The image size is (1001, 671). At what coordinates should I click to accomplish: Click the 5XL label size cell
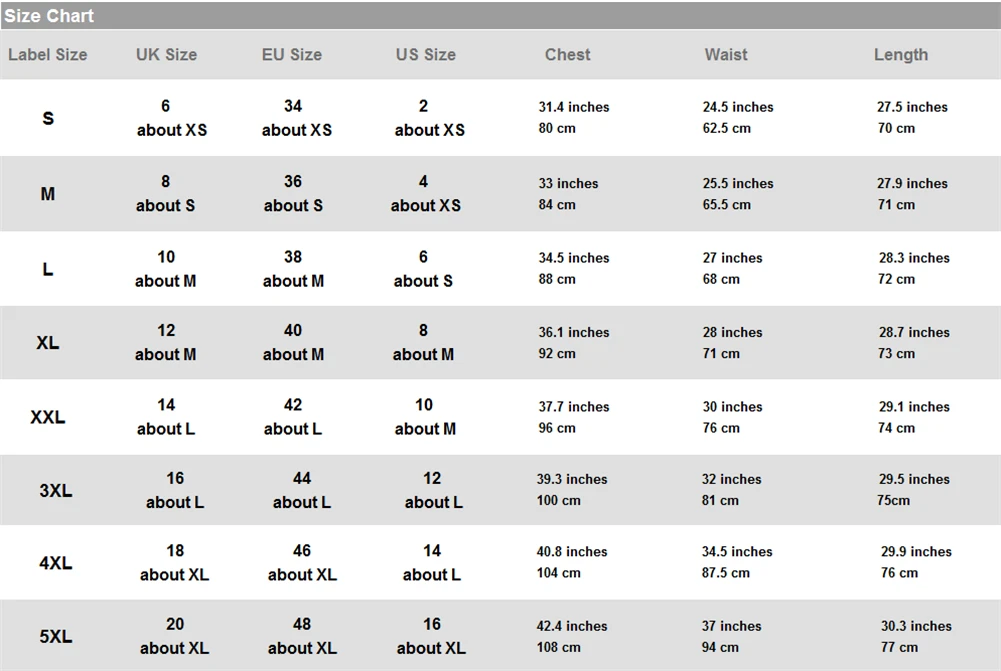[x=56, y=637]
